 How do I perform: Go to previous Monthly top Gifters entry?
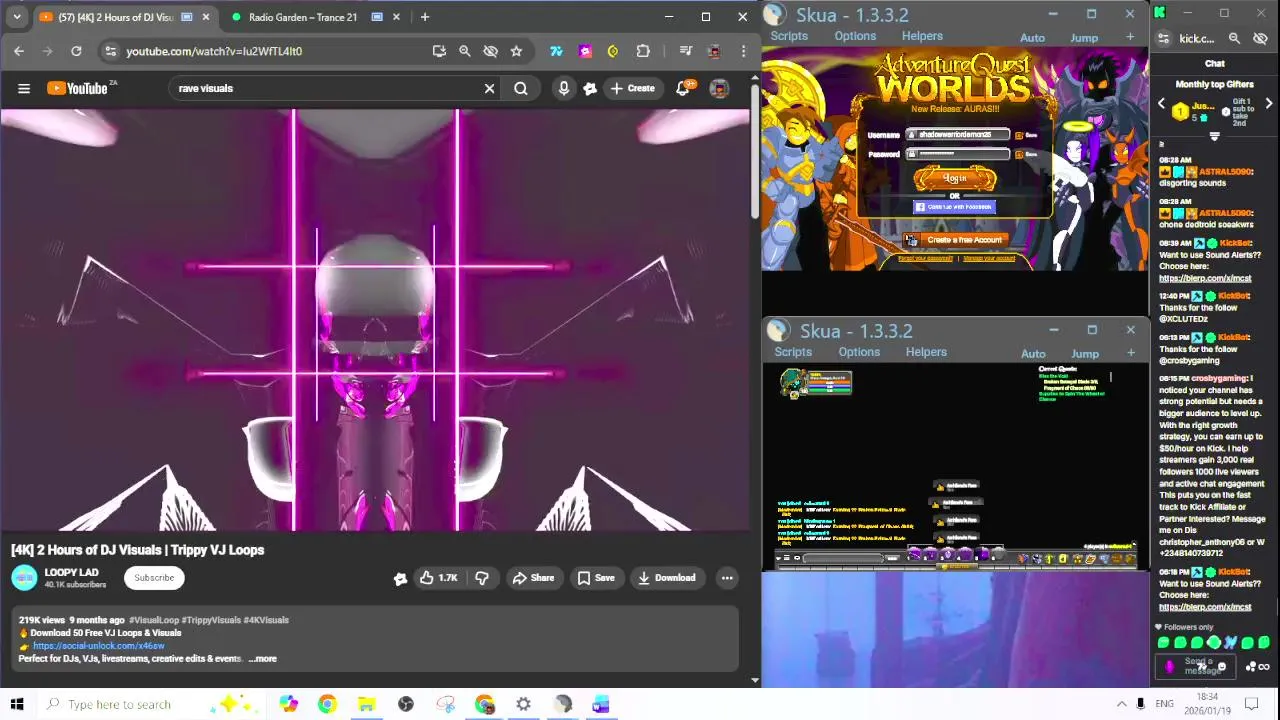1162,104
